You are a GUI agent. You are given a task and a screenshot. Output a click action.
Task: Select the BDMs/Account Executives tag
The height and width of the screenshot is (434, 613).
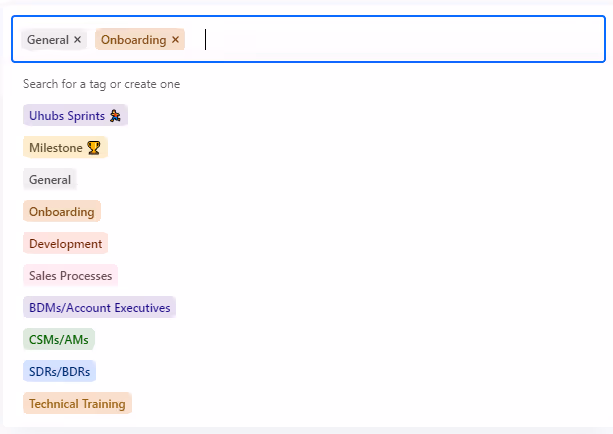[99, 308]
